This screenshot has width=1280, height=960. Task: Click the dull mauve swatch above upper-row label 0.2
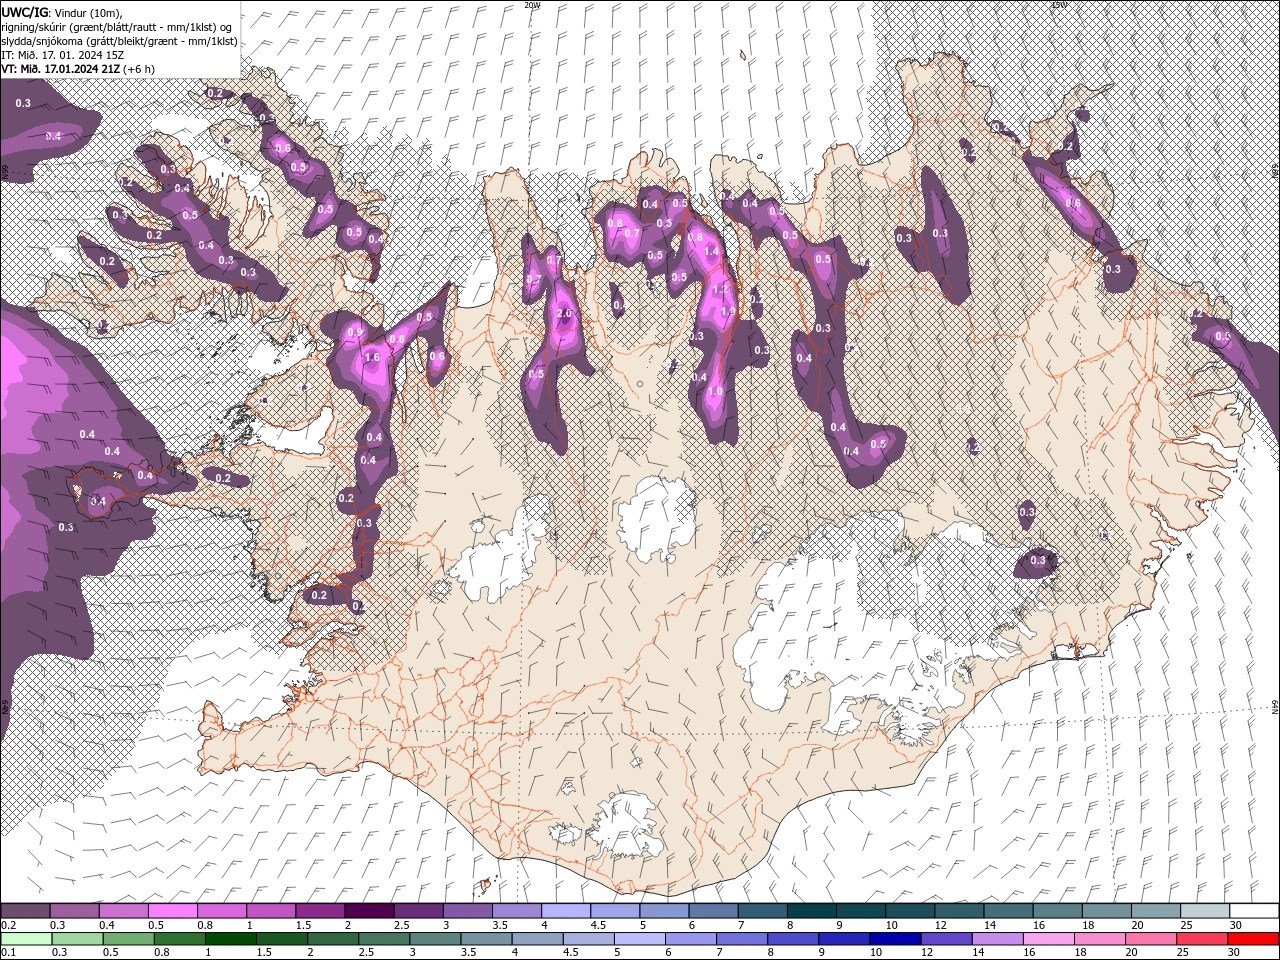pos(25,911)
